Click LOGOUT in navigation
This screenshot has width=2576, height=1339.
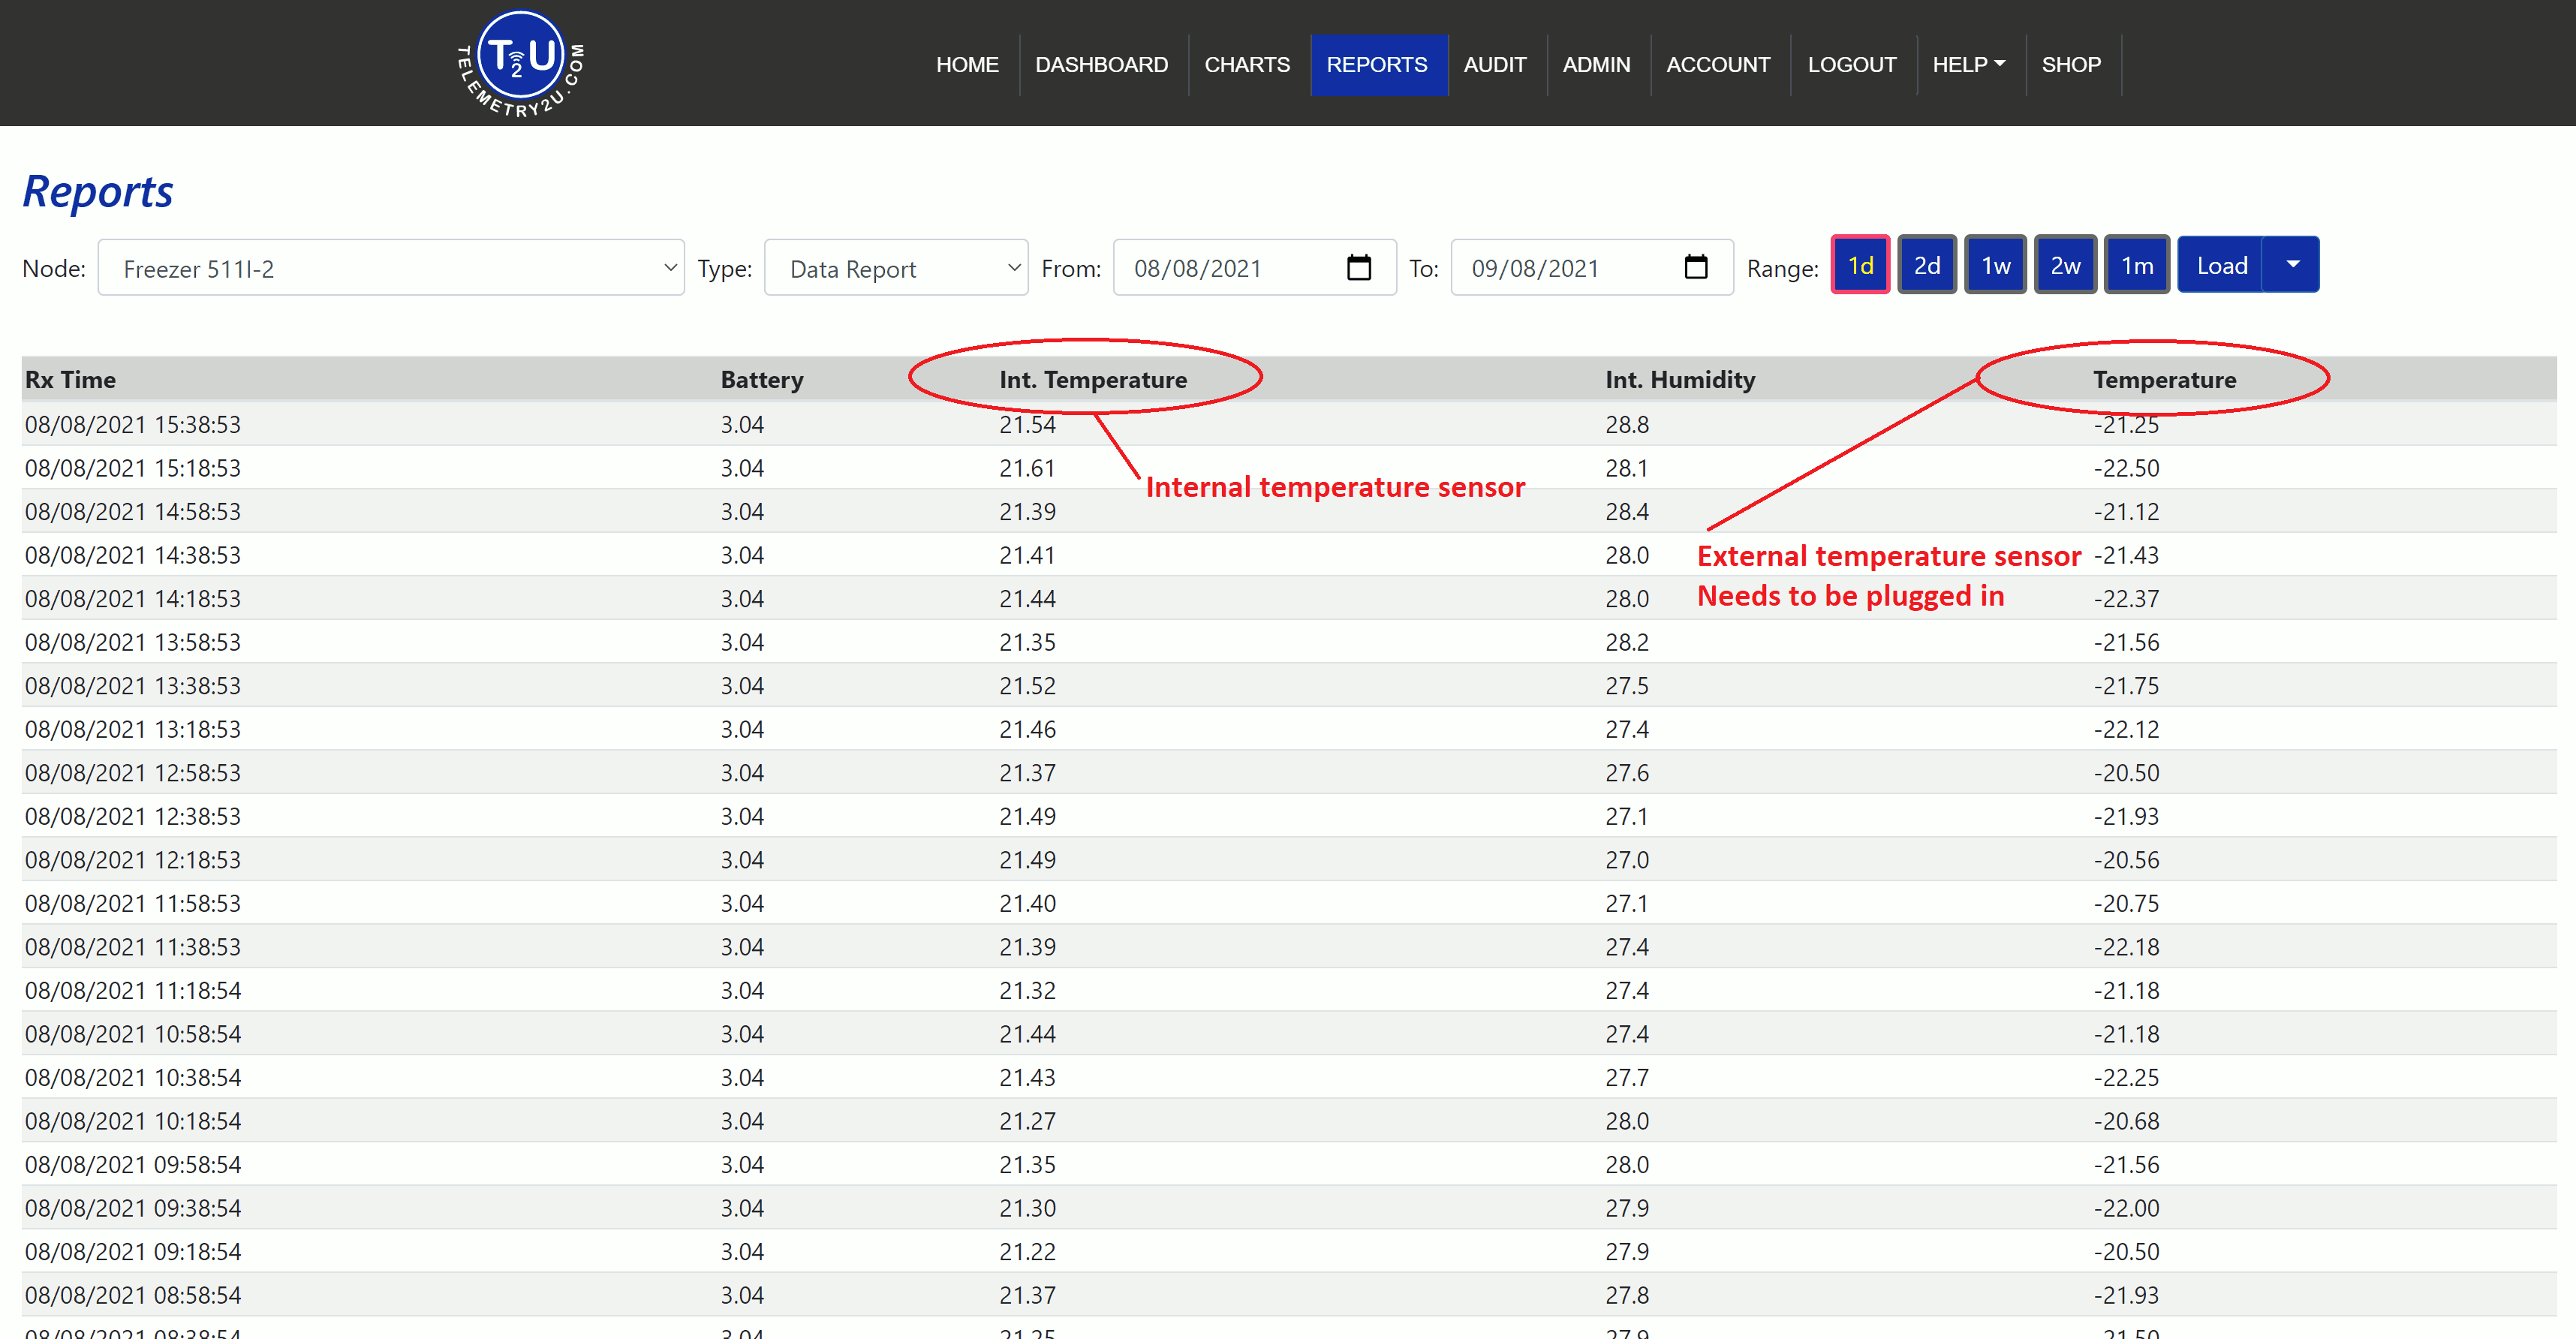pos(1852,65)
